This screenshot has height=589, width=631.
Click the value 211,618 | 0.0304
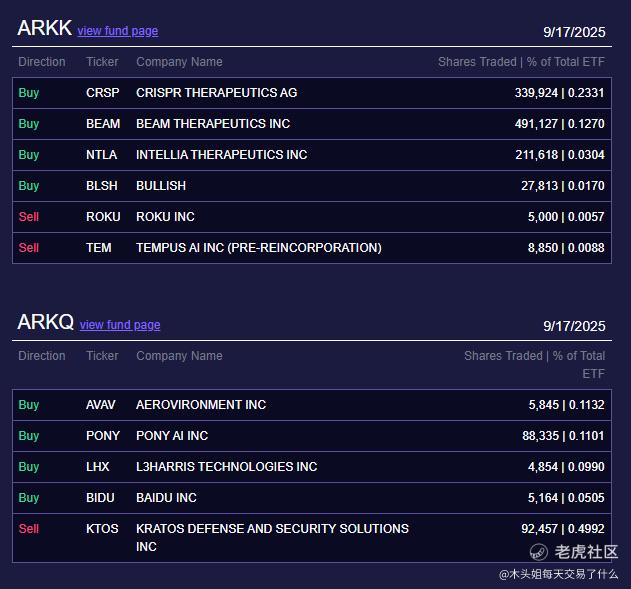pyautogui.click(x=560, y=155)
